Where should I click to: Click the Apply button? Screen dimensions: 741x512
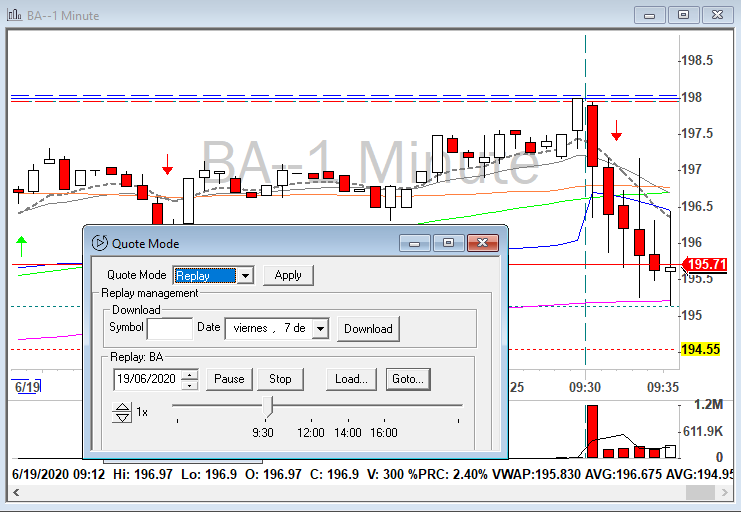click(x=288, y=275)
